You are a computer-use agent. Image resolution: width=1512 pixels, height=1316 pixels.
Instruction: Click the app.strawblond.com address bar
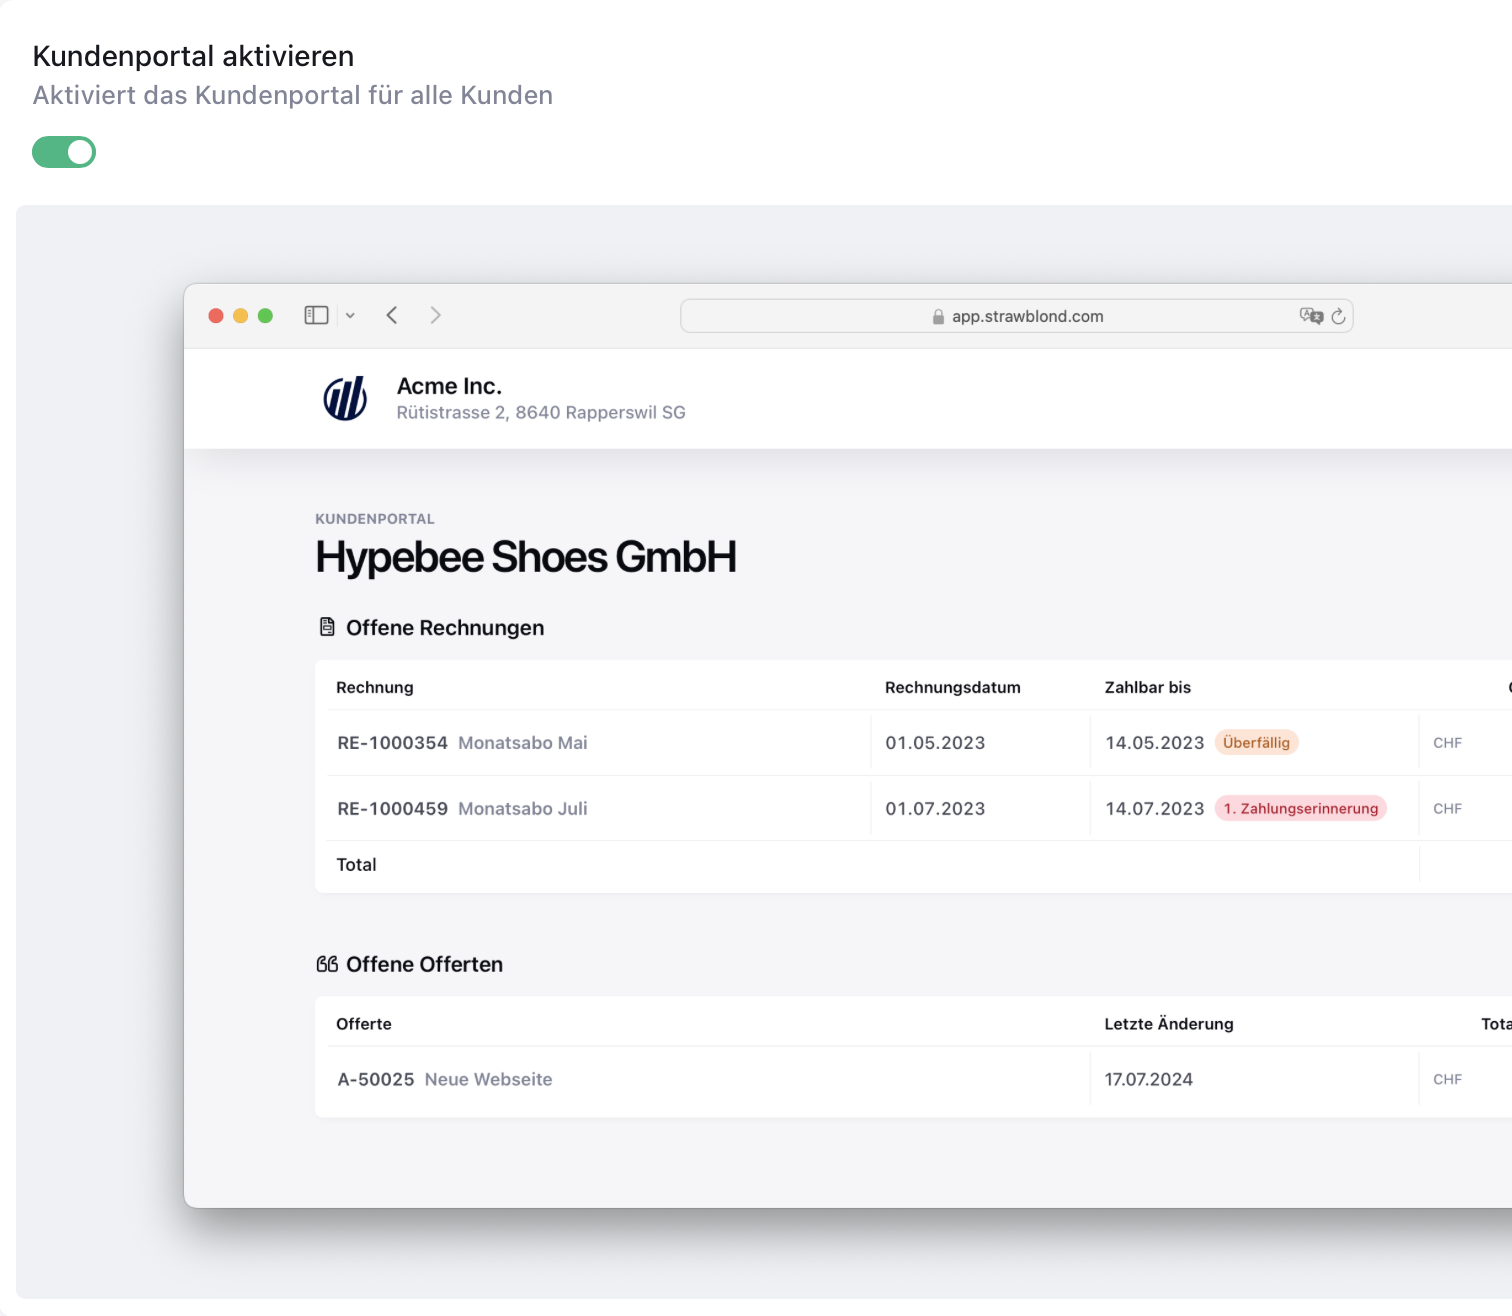coord(1016,316)
